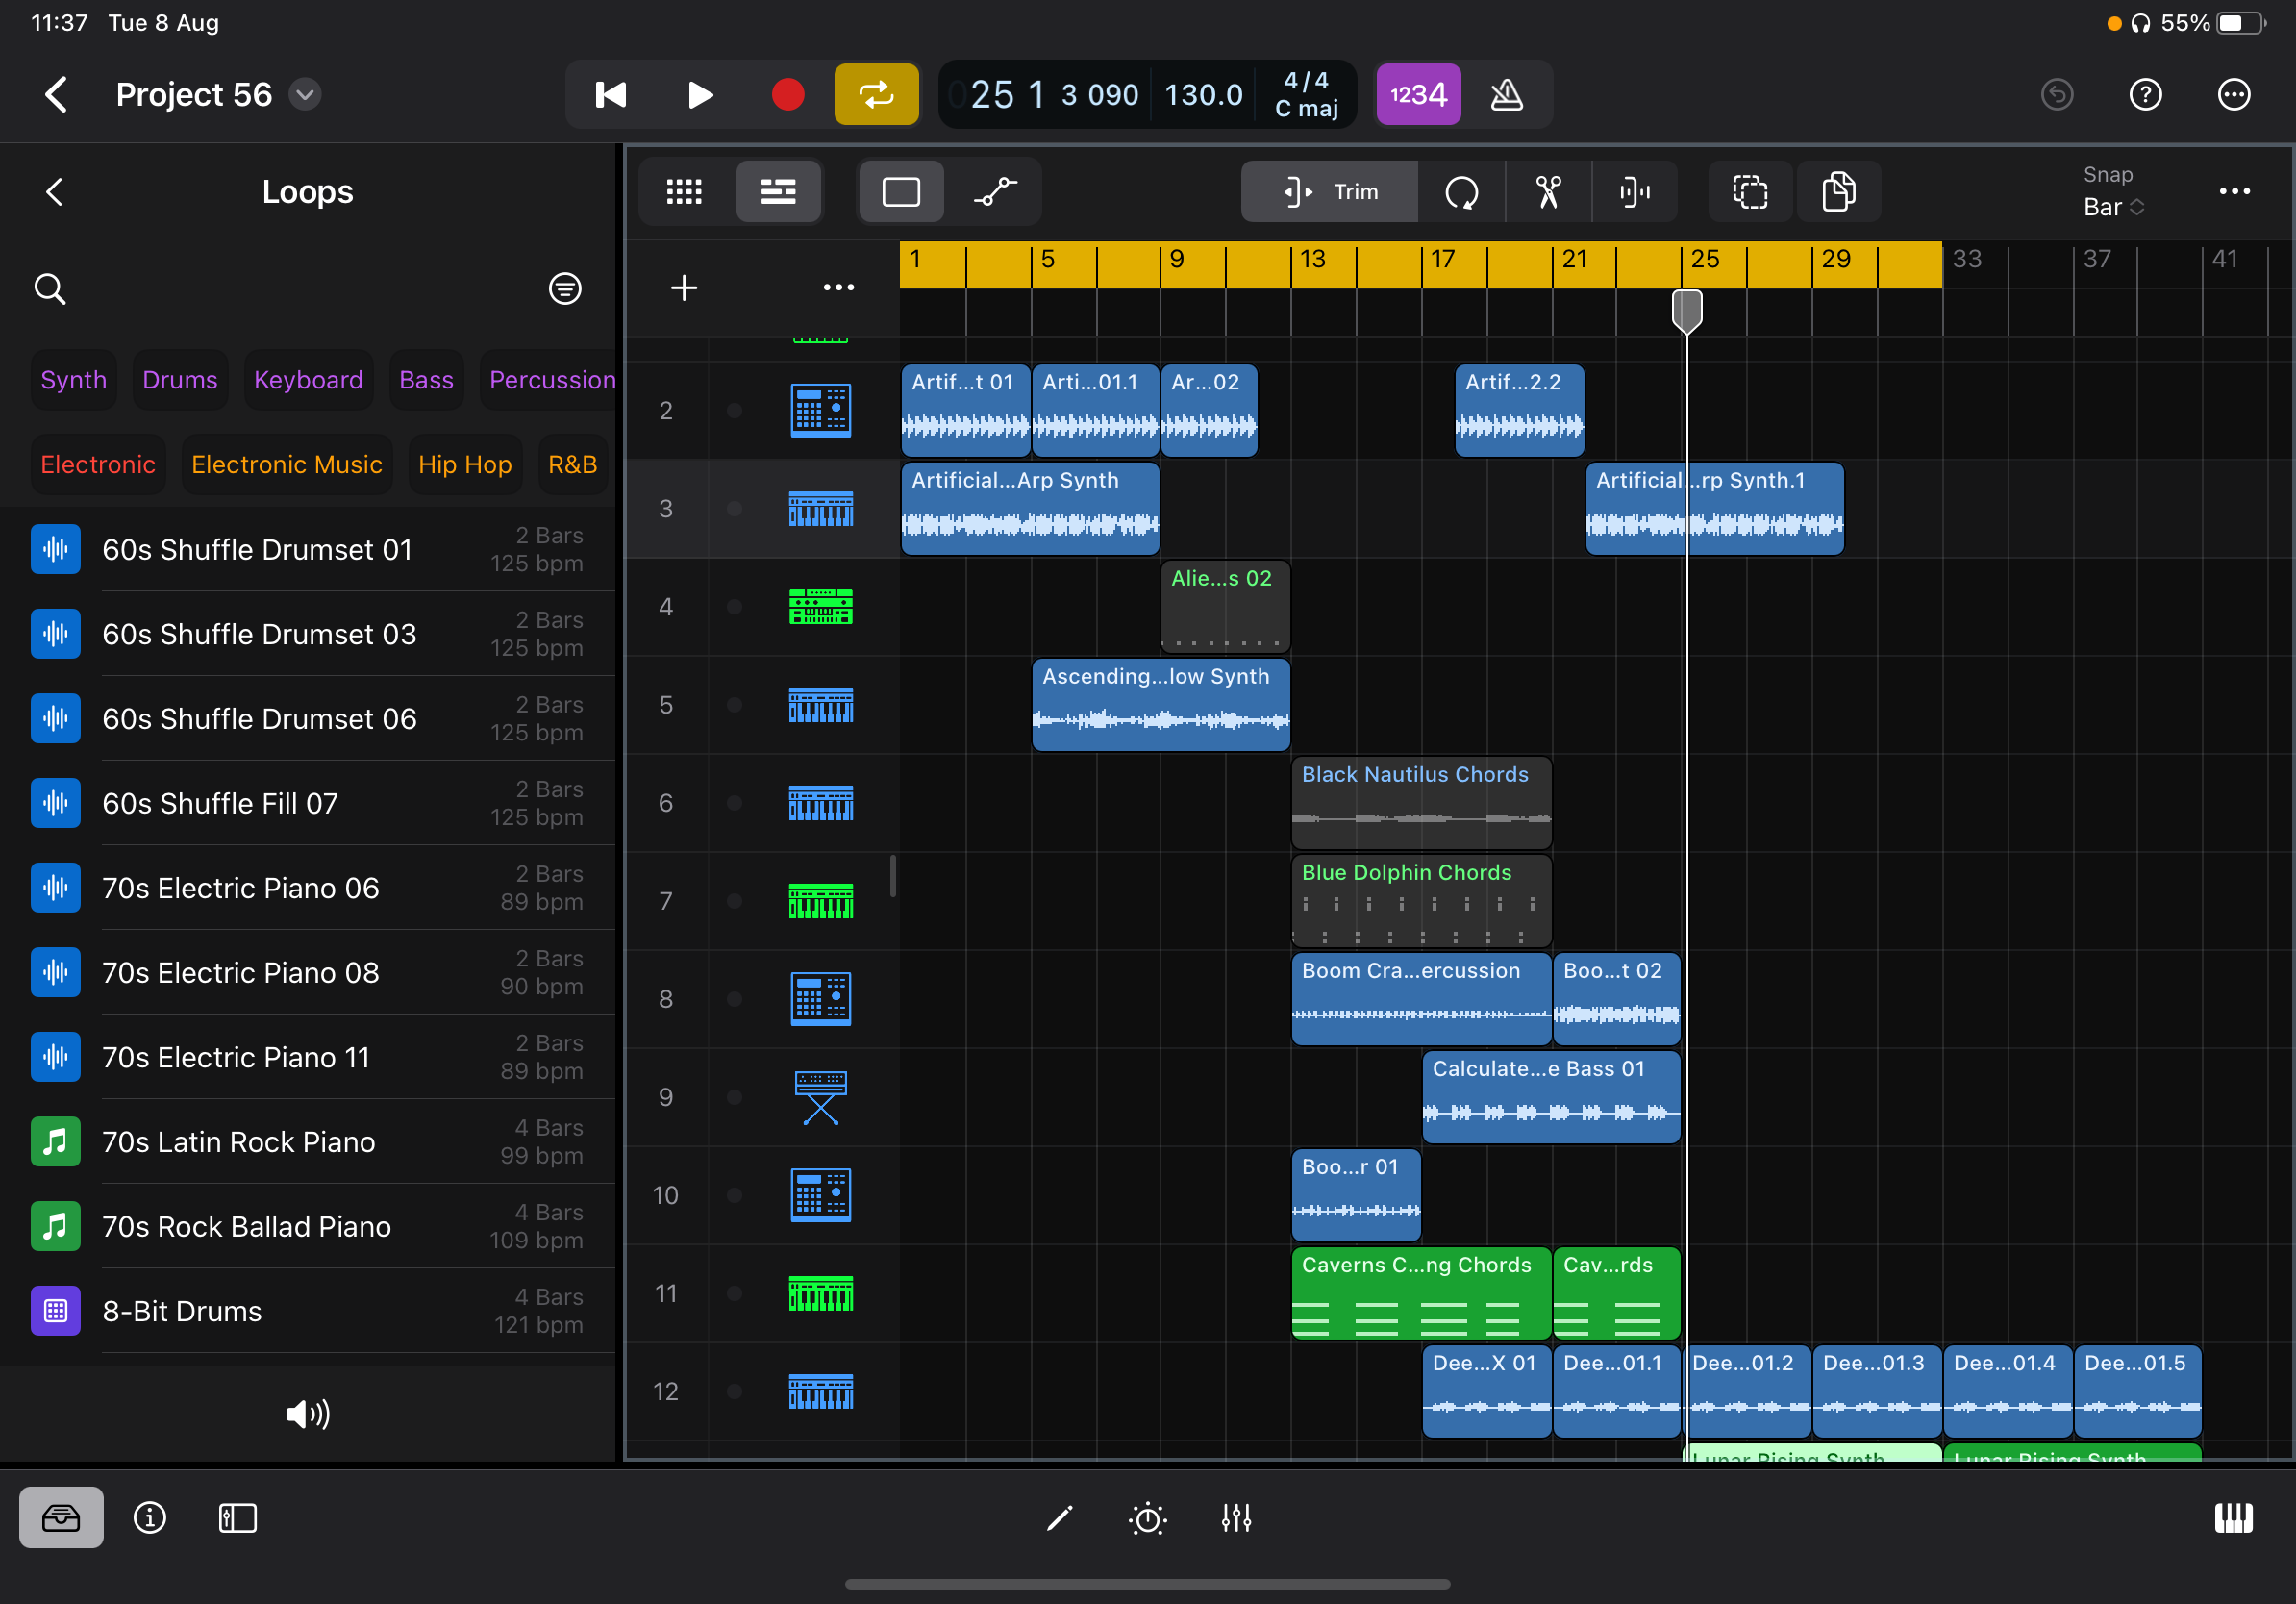Select track 4 green sequencer icon

tap(821, 607)
